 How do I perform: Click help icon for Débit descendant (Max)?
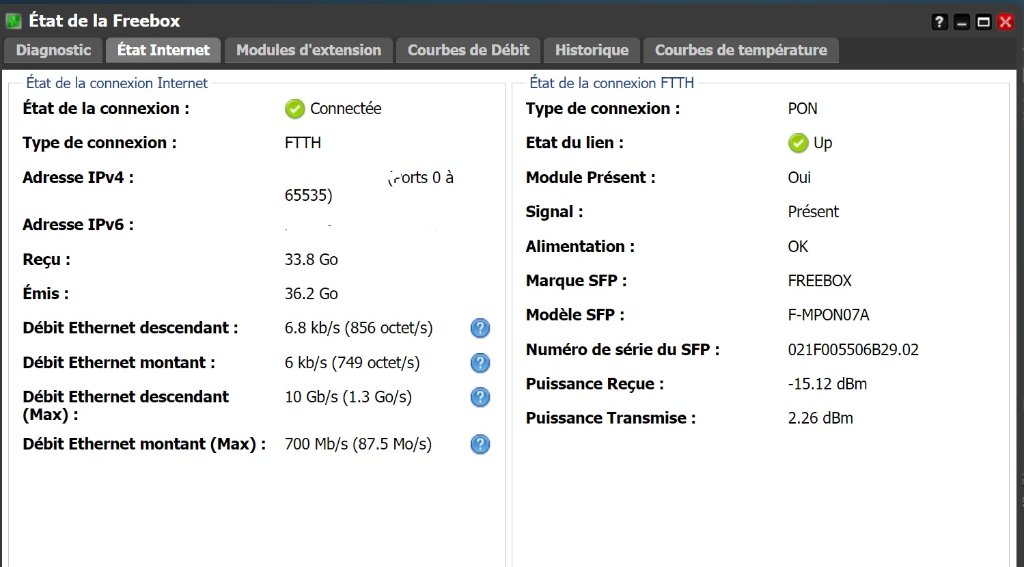(x=480, y=397)
